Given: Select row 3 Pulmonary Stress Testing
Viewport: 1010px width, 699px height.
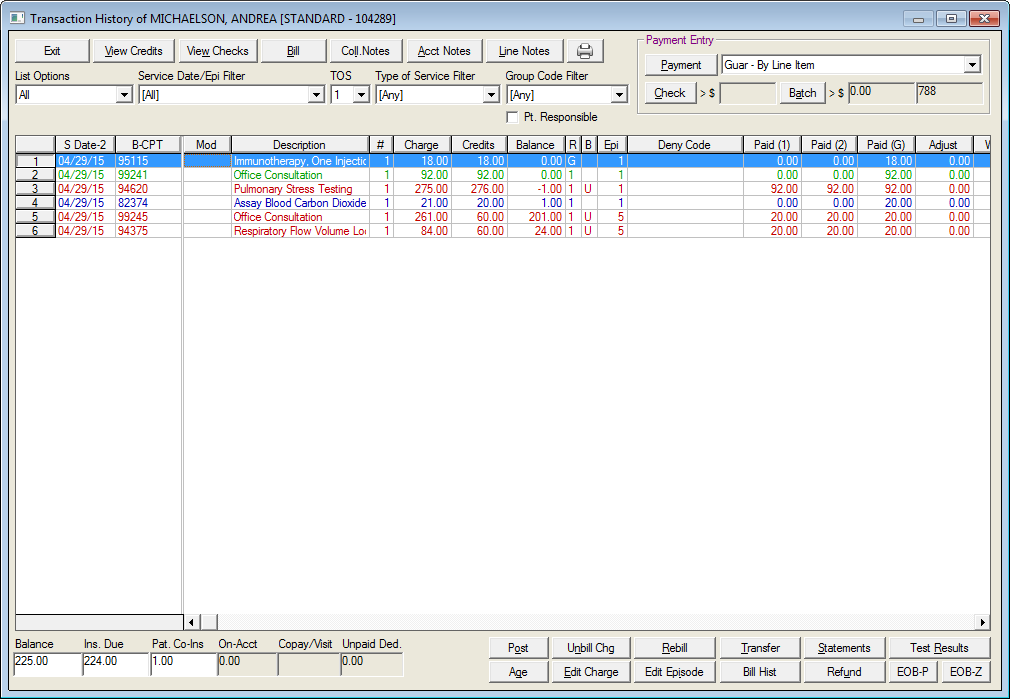Looking at the screenshot, I should (x=292, y=189).
